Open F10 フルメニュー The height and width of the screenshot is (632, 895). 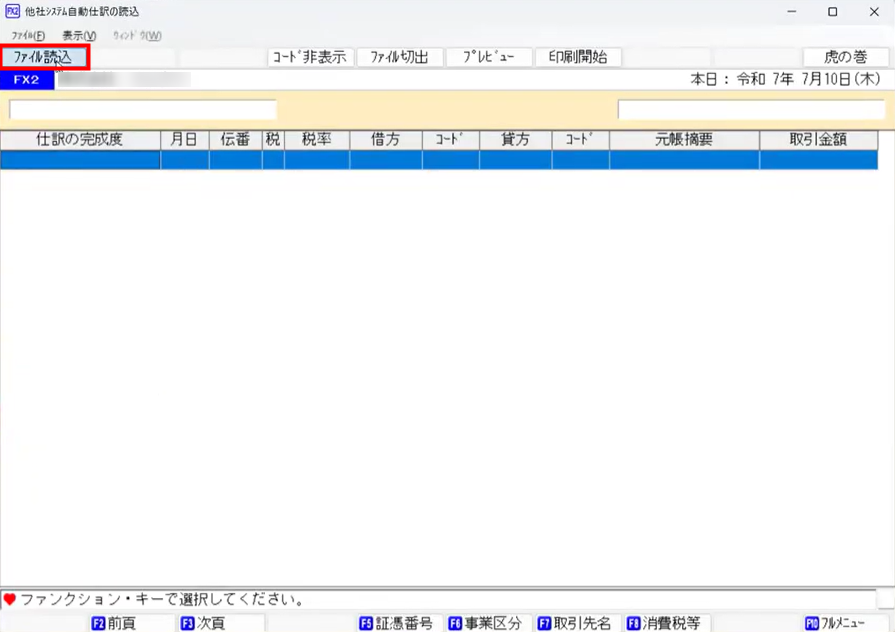835,623
